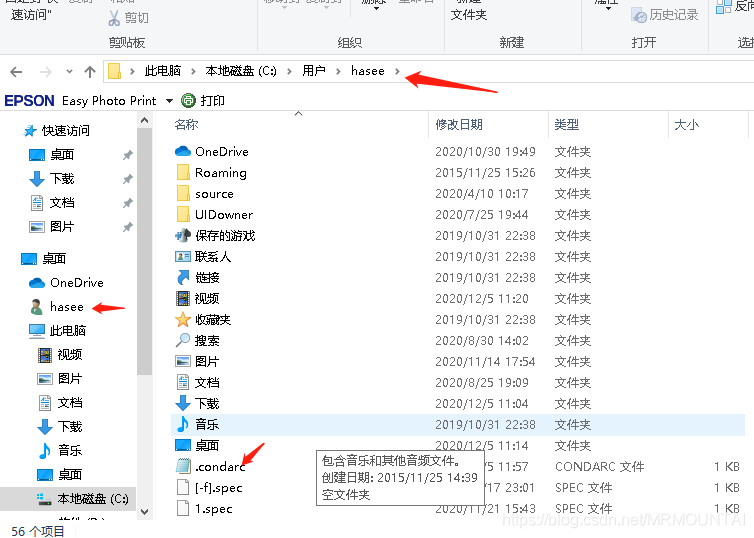Select 本地磁盘 (C:) in the breadcrumb

click(x=241, y=71)
